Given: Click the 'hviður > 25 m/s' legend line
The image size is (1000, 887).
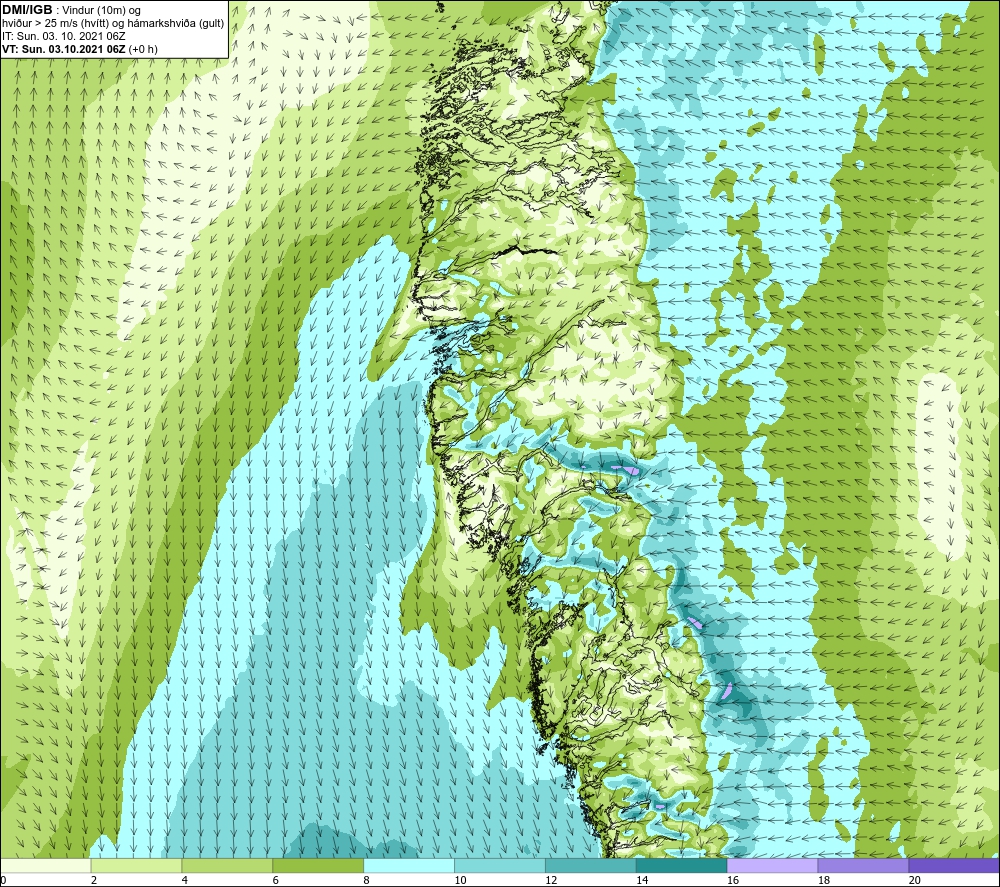Looking at the screenshot, I should point(113,24).
